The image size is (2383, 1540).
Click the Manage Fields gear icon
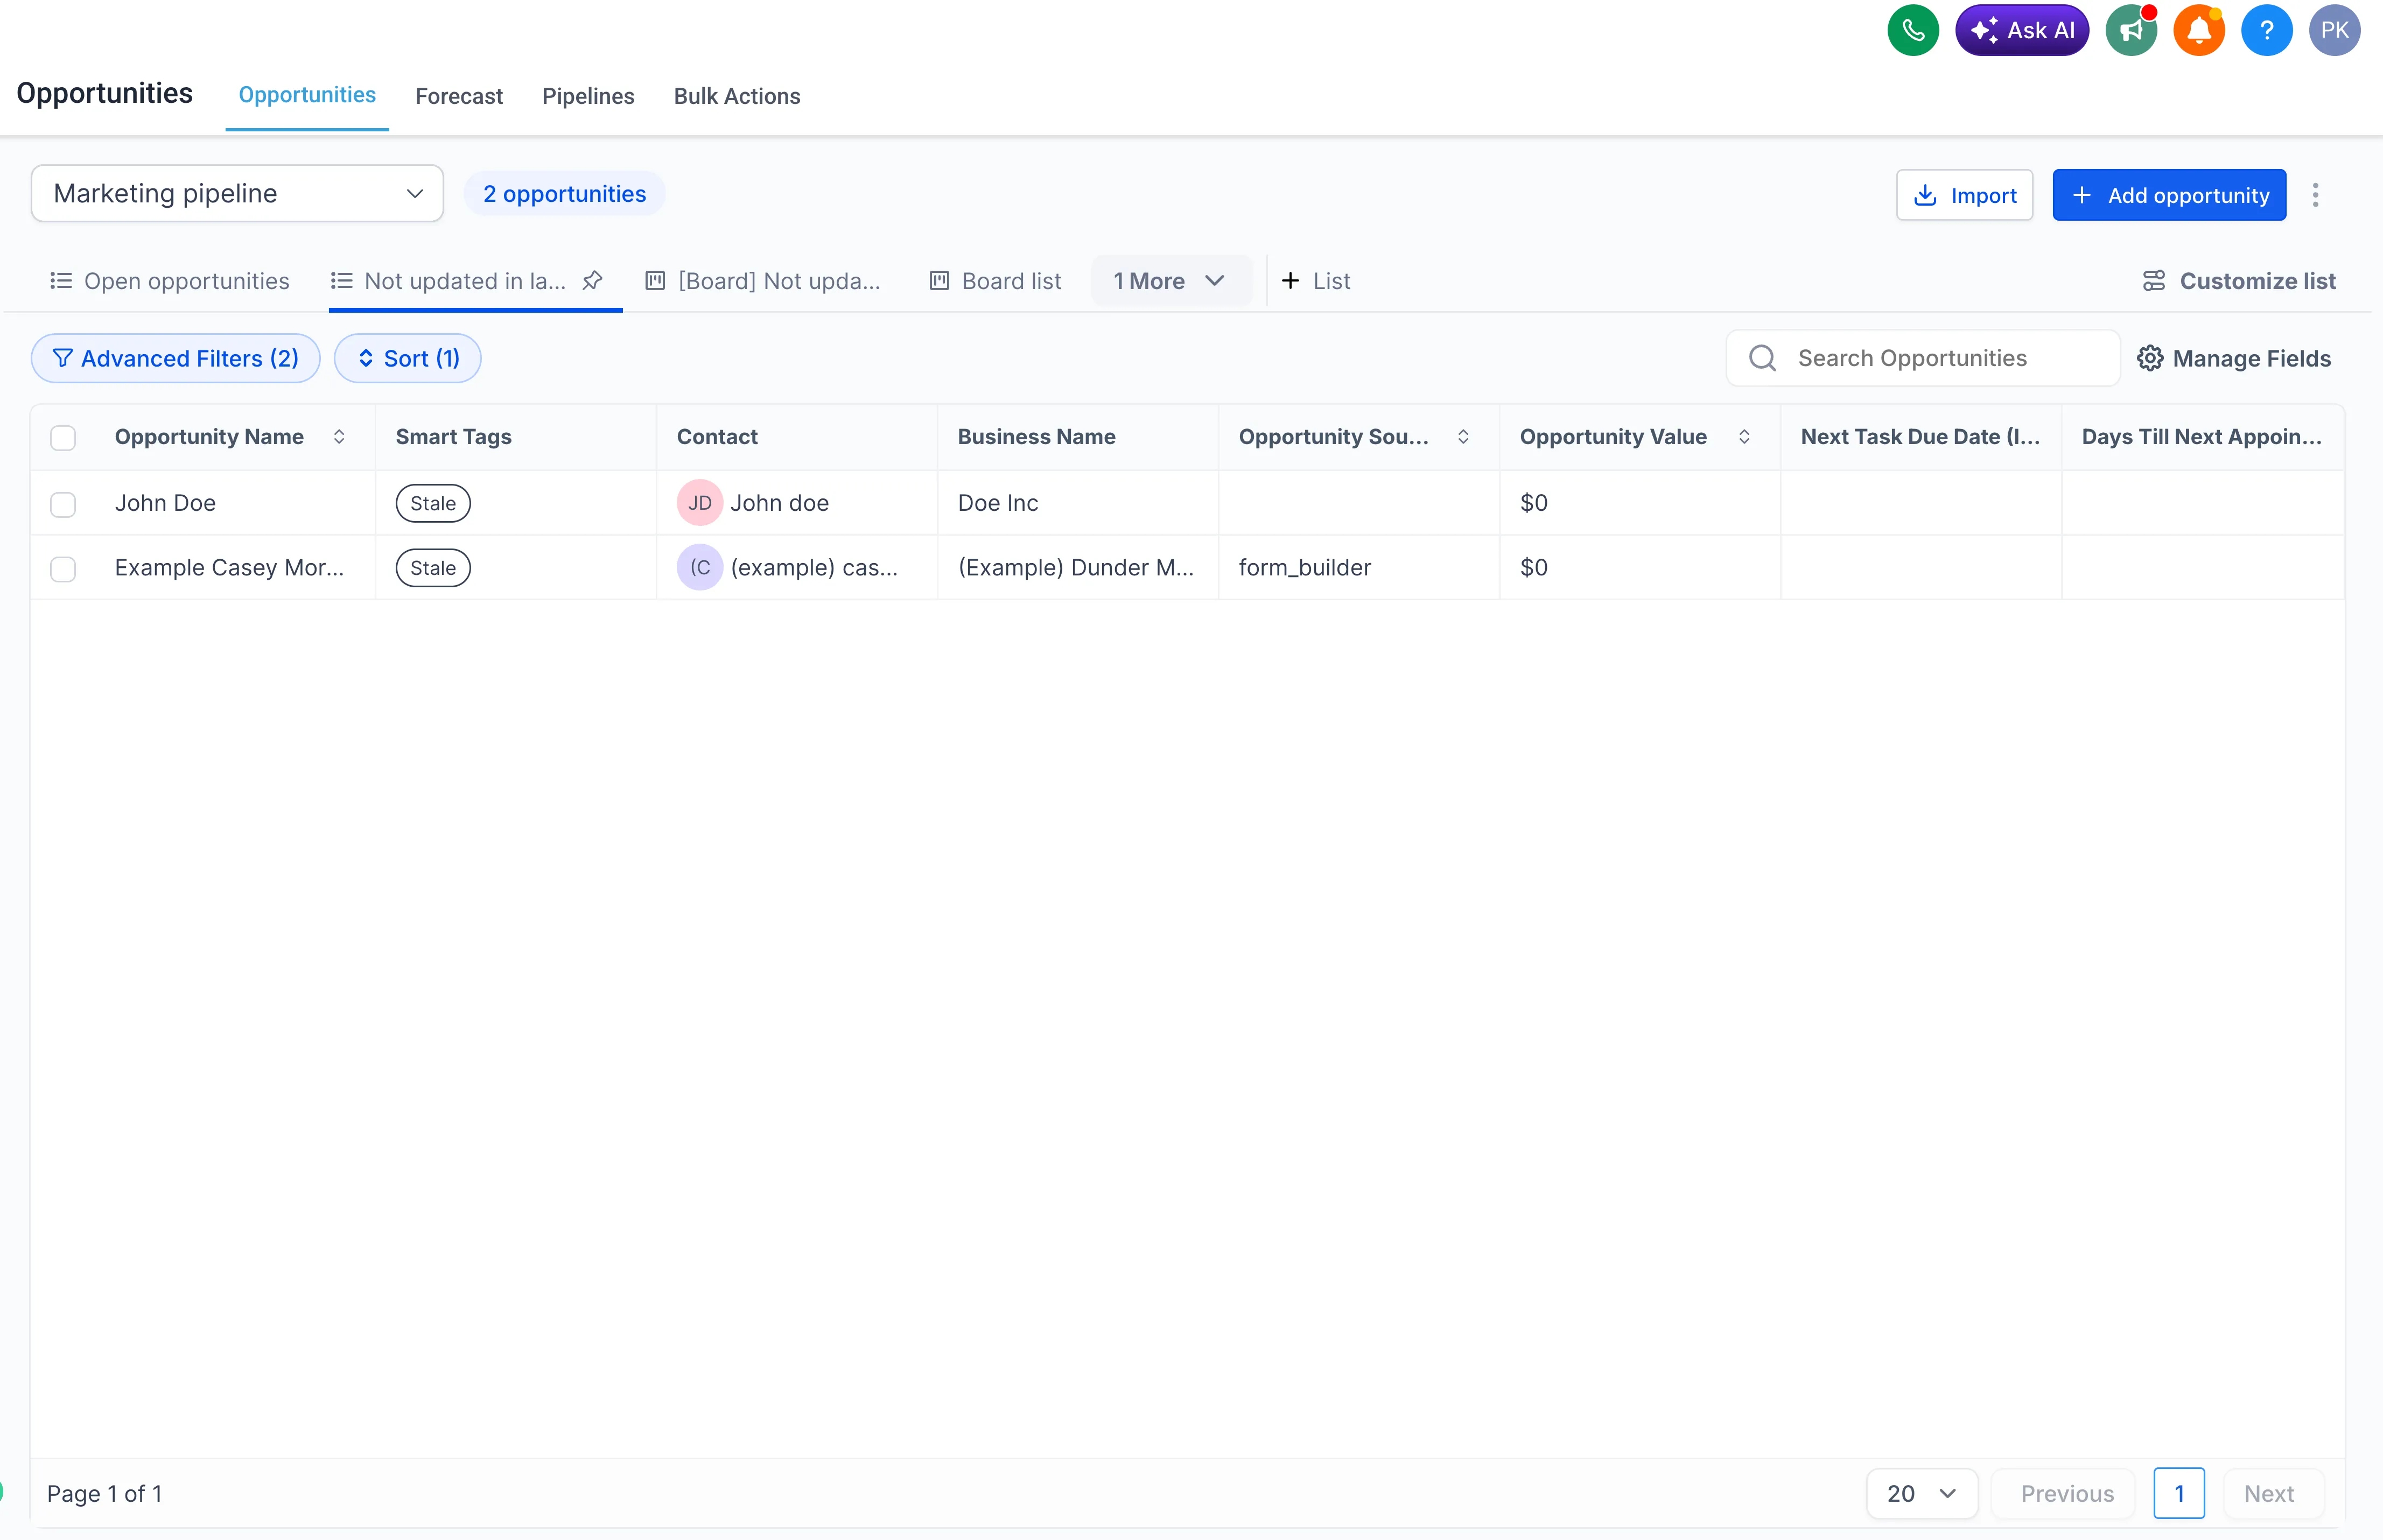2150,358
